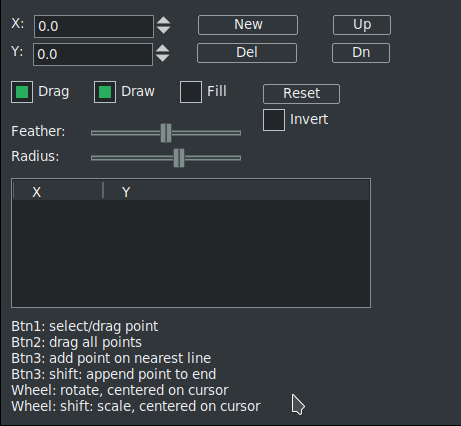Increase Y value with up arrow
Screen dimensions: 461x426
[162, 49]
